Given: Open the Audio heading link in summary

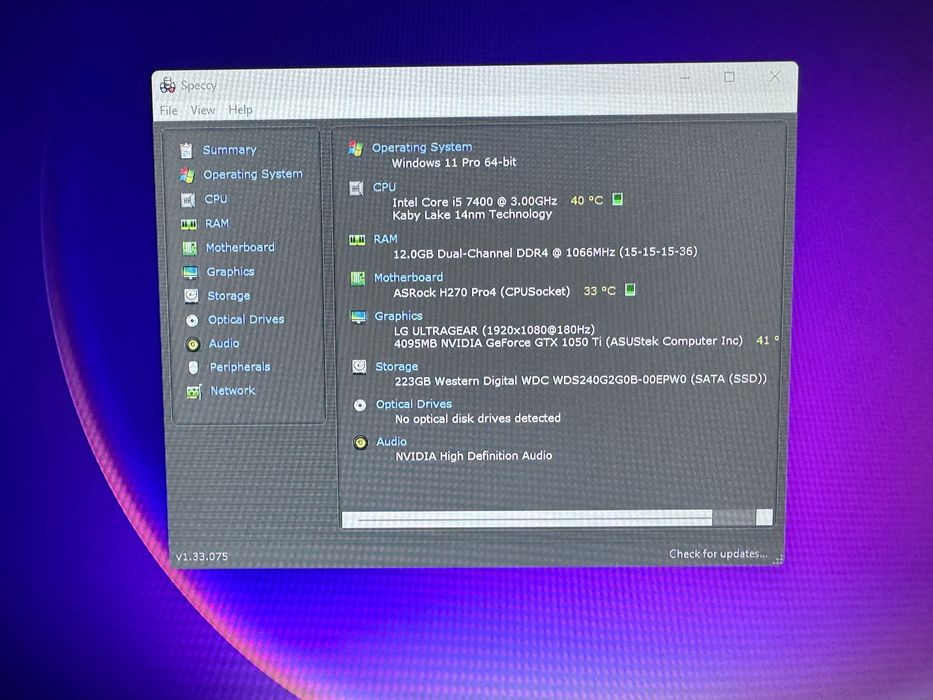Looking at the screenshot, I should point(392,442).
